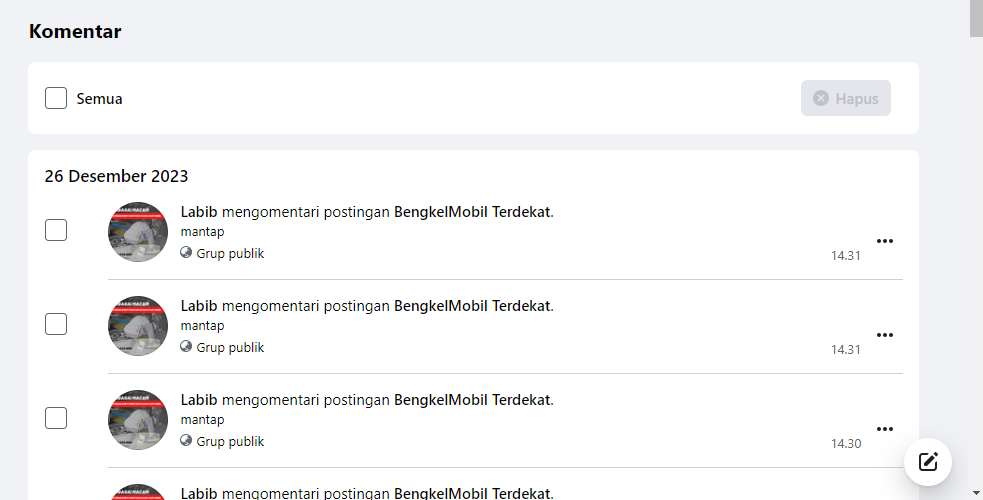The width and height of the screenshot is (983, 500).
Task: Open Labib profile link in second comment
Action: pyautogui.click(x=199, y=306)
